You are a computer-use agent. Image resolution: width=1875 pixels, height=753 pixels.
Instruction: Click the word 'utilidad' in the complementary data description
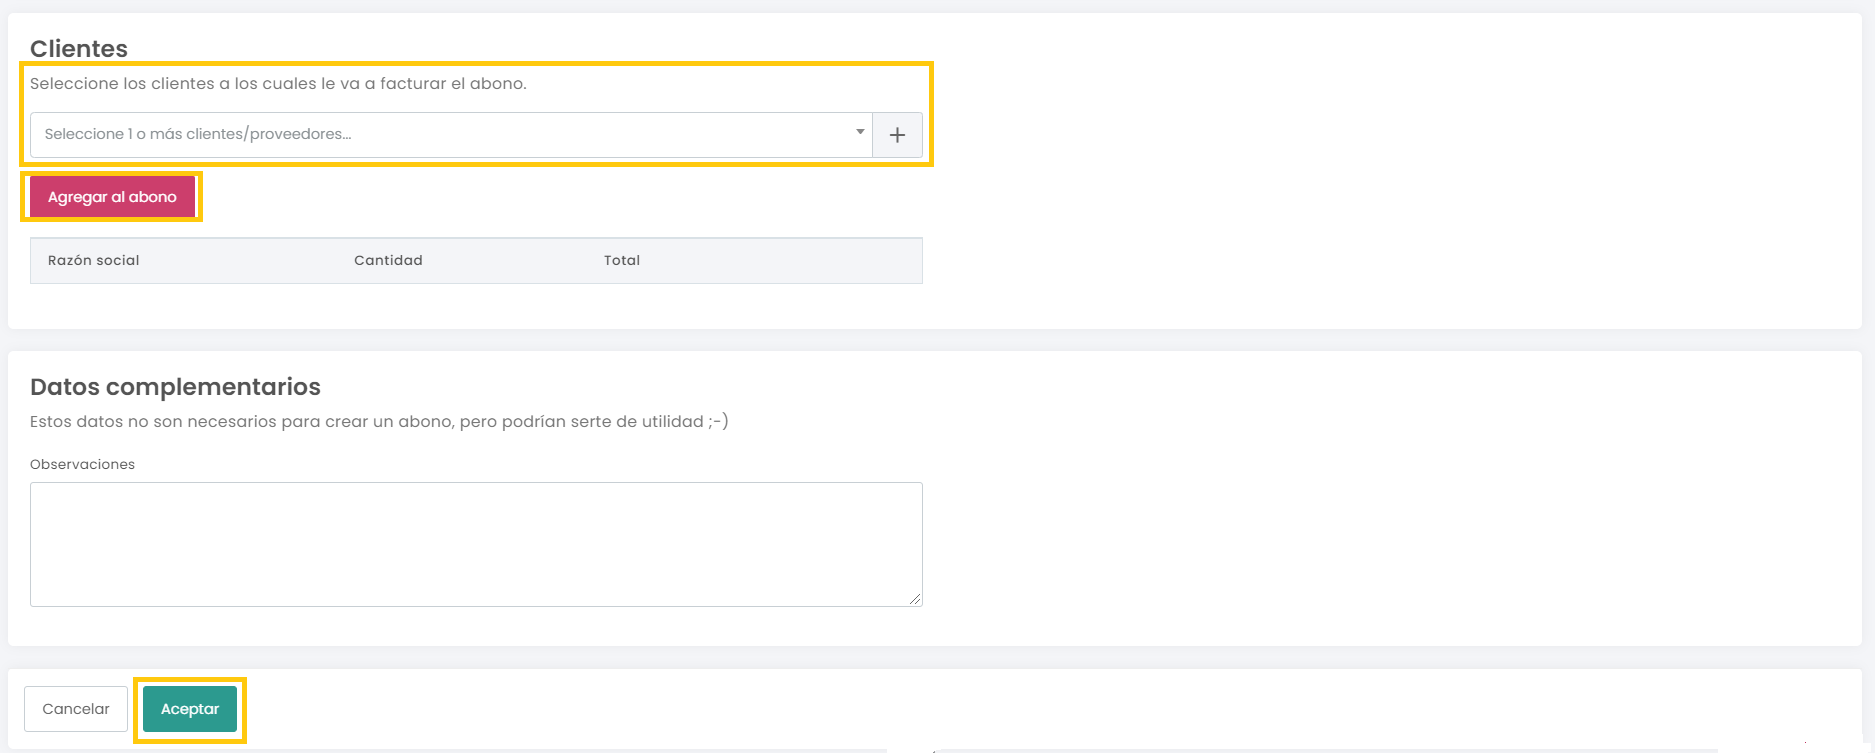point(673,422)
